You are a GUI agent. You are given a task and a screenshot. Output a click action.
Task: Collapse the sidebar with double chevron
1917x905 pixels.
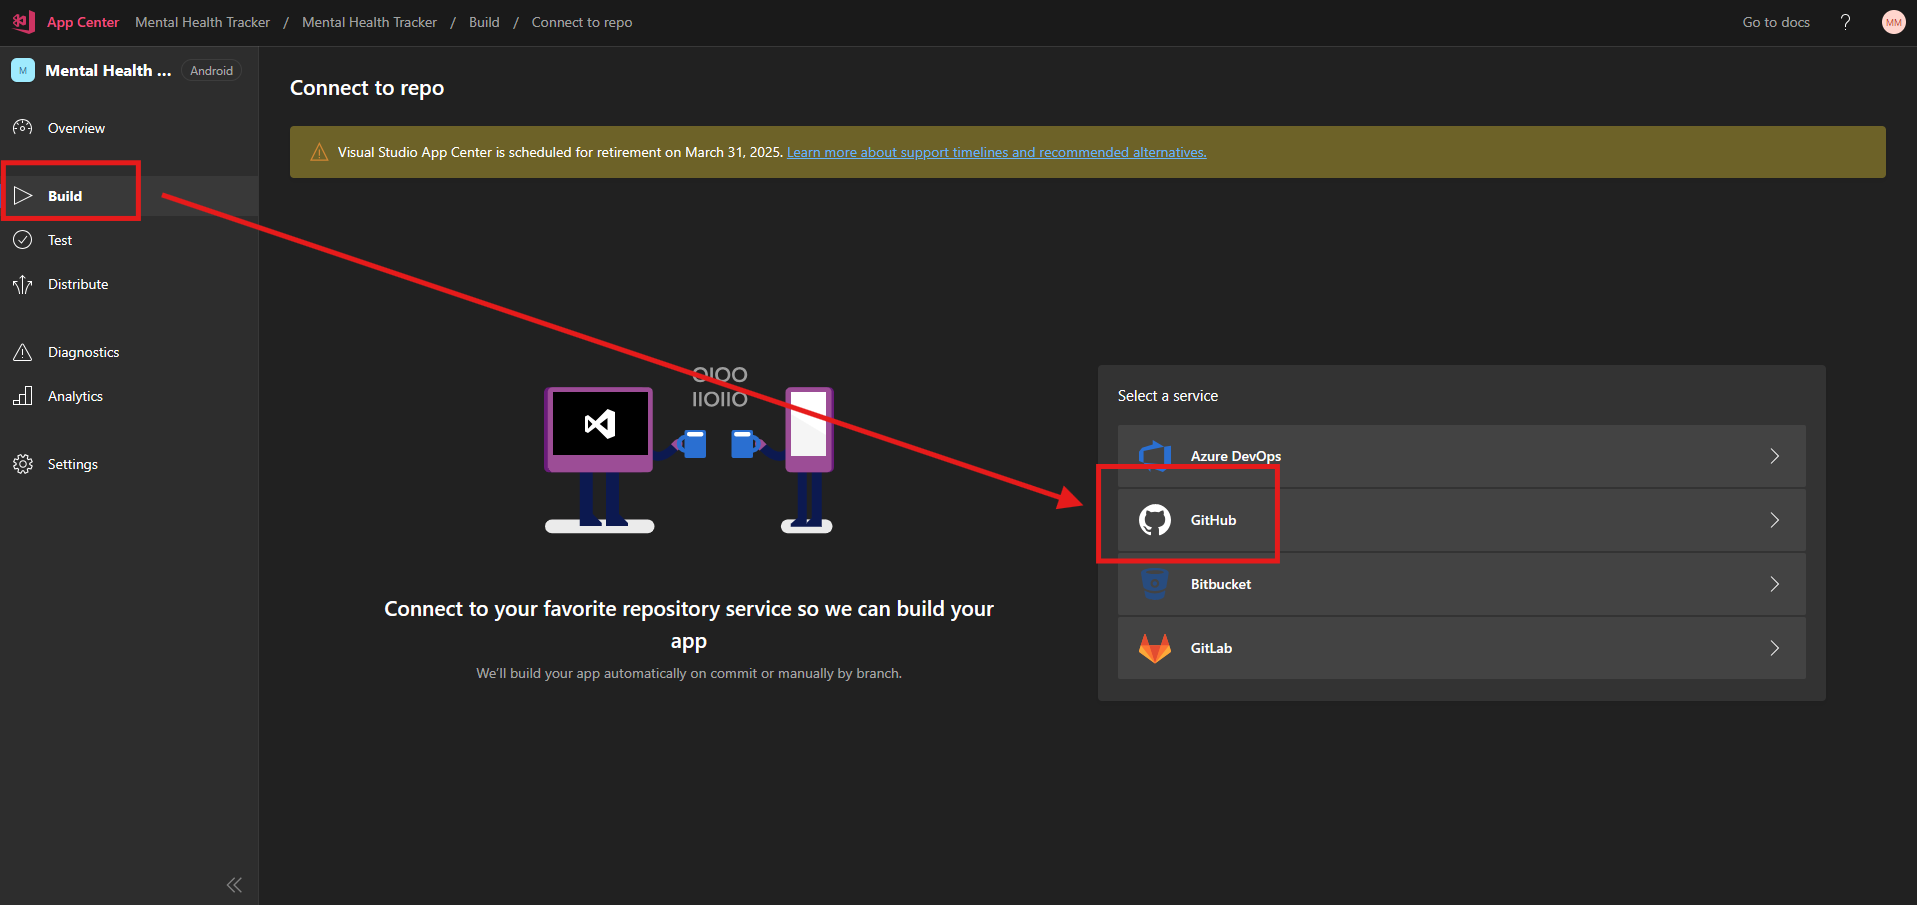pyautogui.click(x=234, y=885)
